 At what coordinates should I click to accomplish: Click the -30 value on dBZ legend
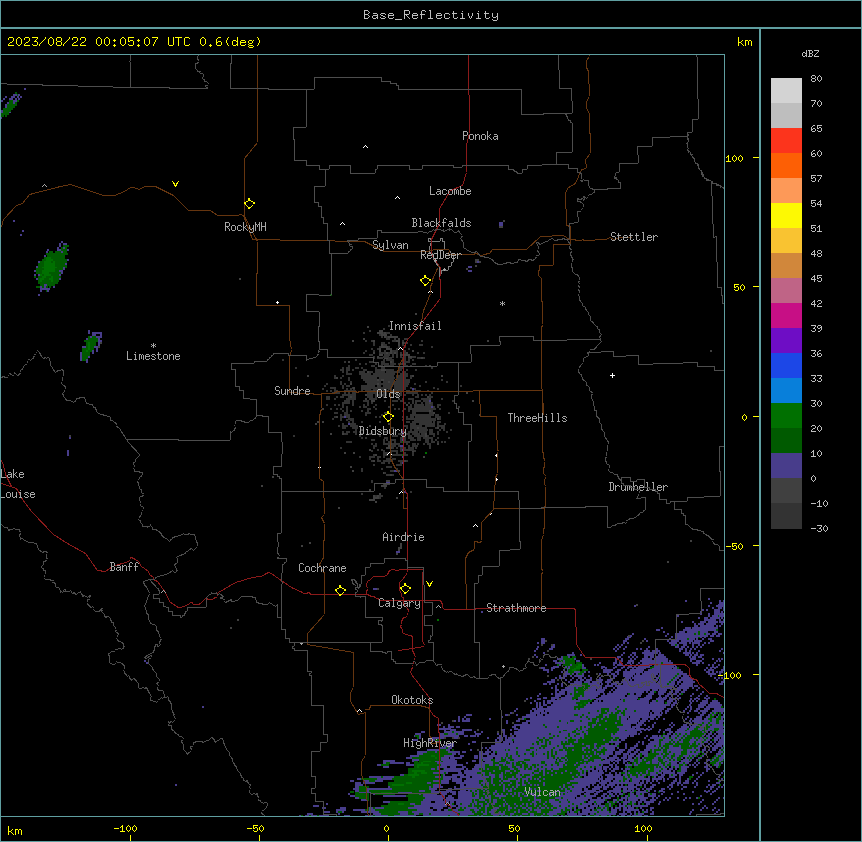coord(819,528)
